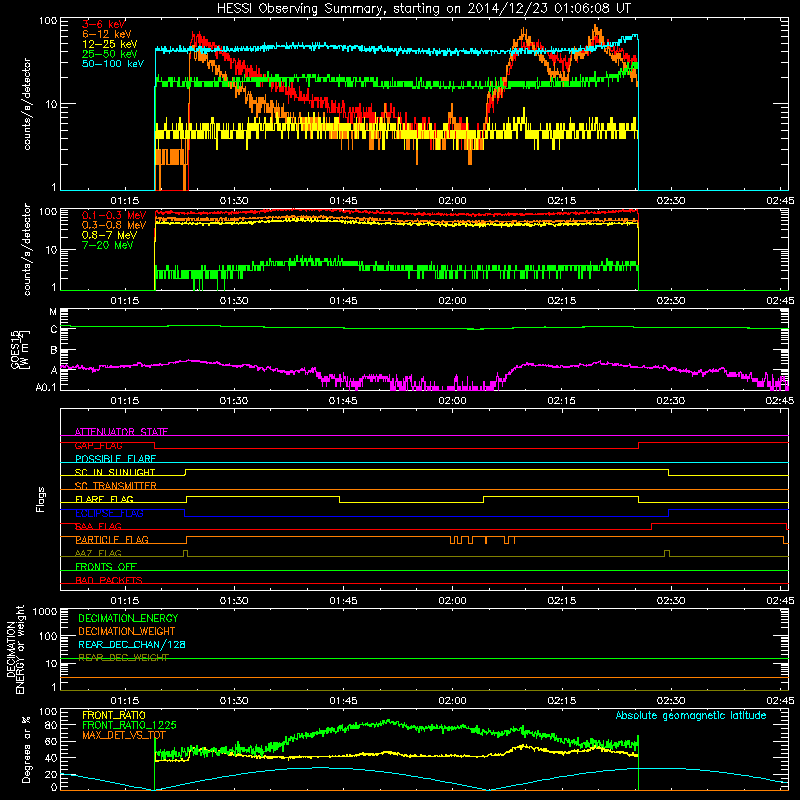Click the 'HESSI Observing Summary' plot title

[424, 8]
